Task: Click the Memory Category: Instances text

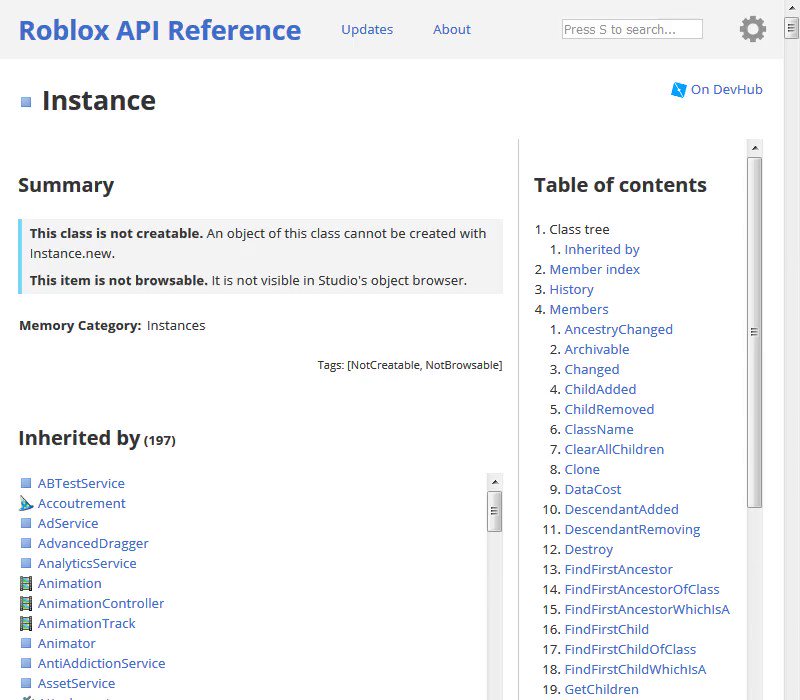Action: coord(112,326)
